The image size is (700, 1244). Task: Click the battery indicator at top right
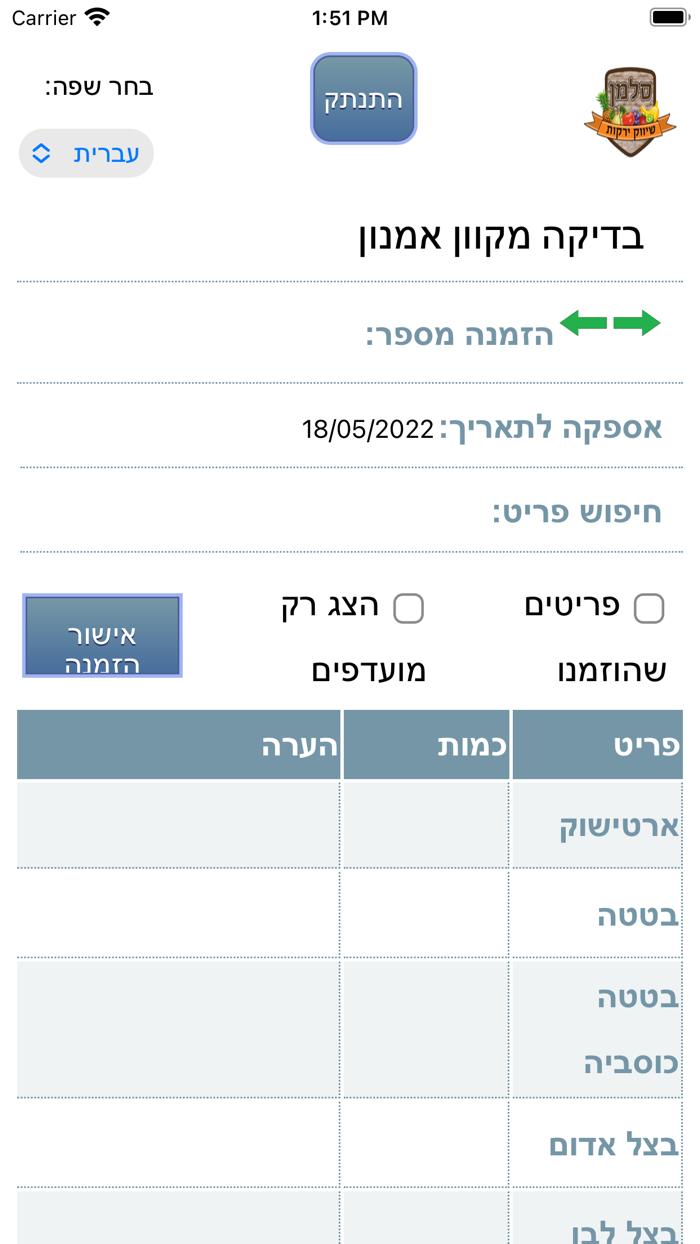(666, 17)
